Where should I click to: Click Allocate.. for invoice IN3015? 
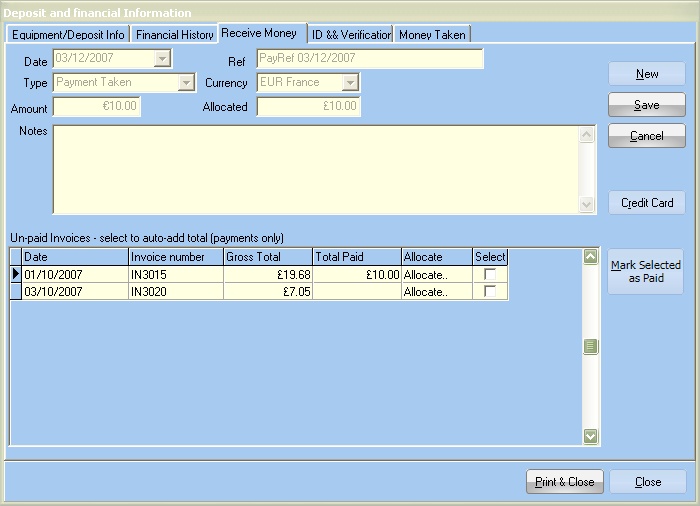tap(424, 274)
